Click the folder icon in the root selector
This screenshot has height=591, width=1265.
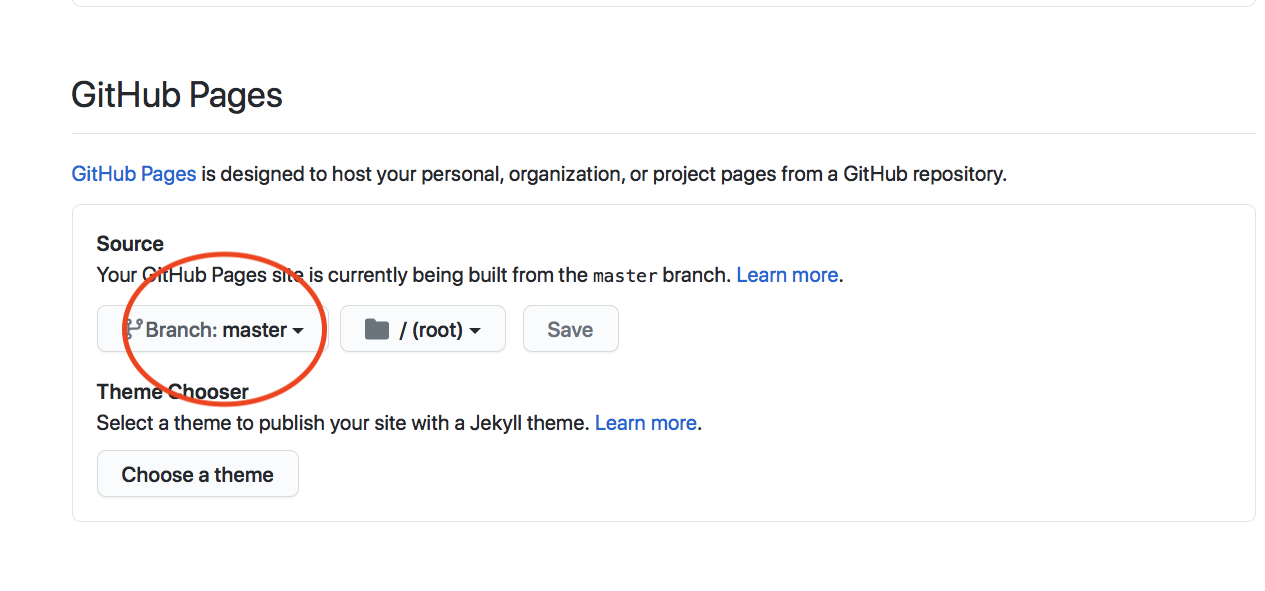point(376,329)
